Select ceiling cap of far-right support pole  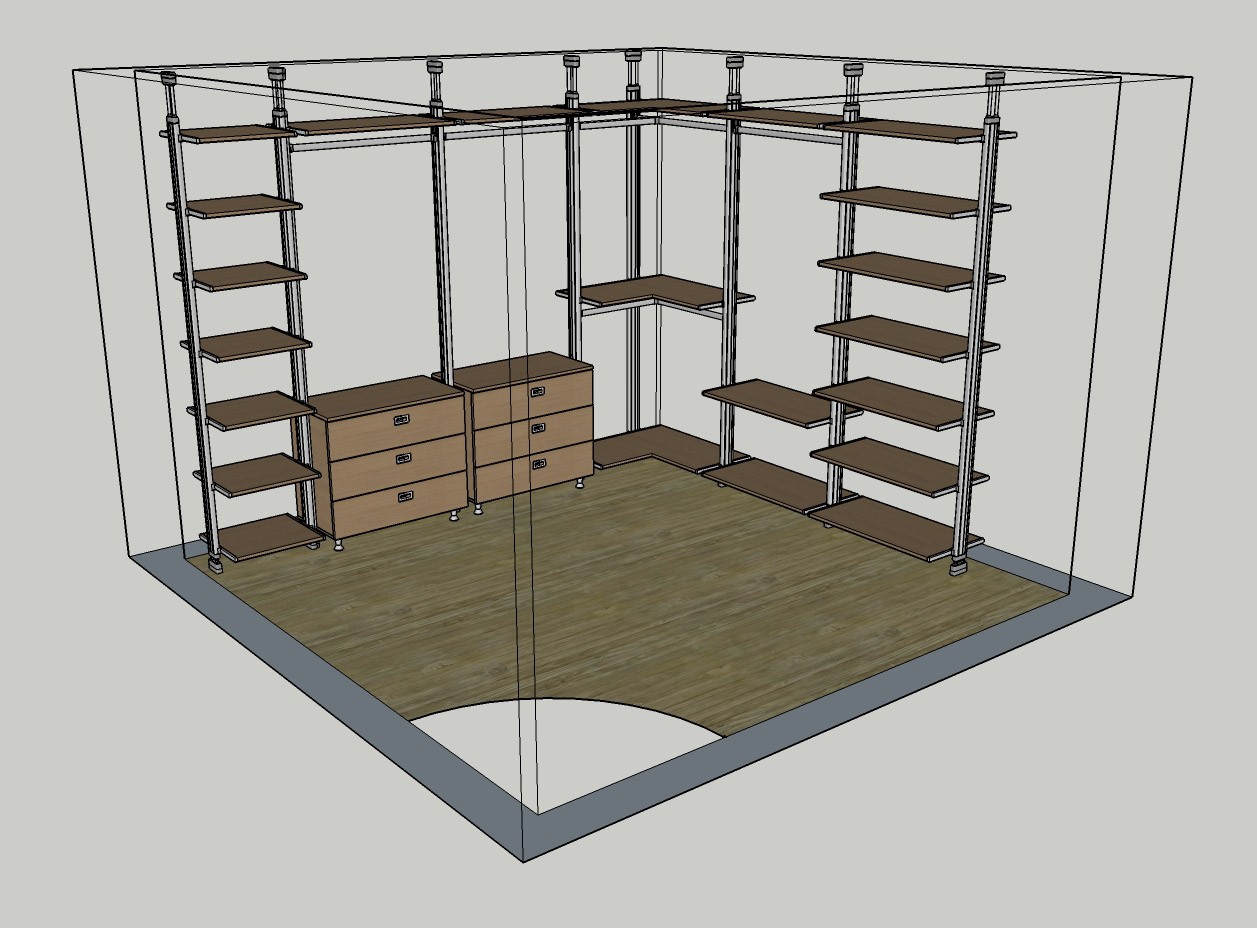tap(993, 80)
